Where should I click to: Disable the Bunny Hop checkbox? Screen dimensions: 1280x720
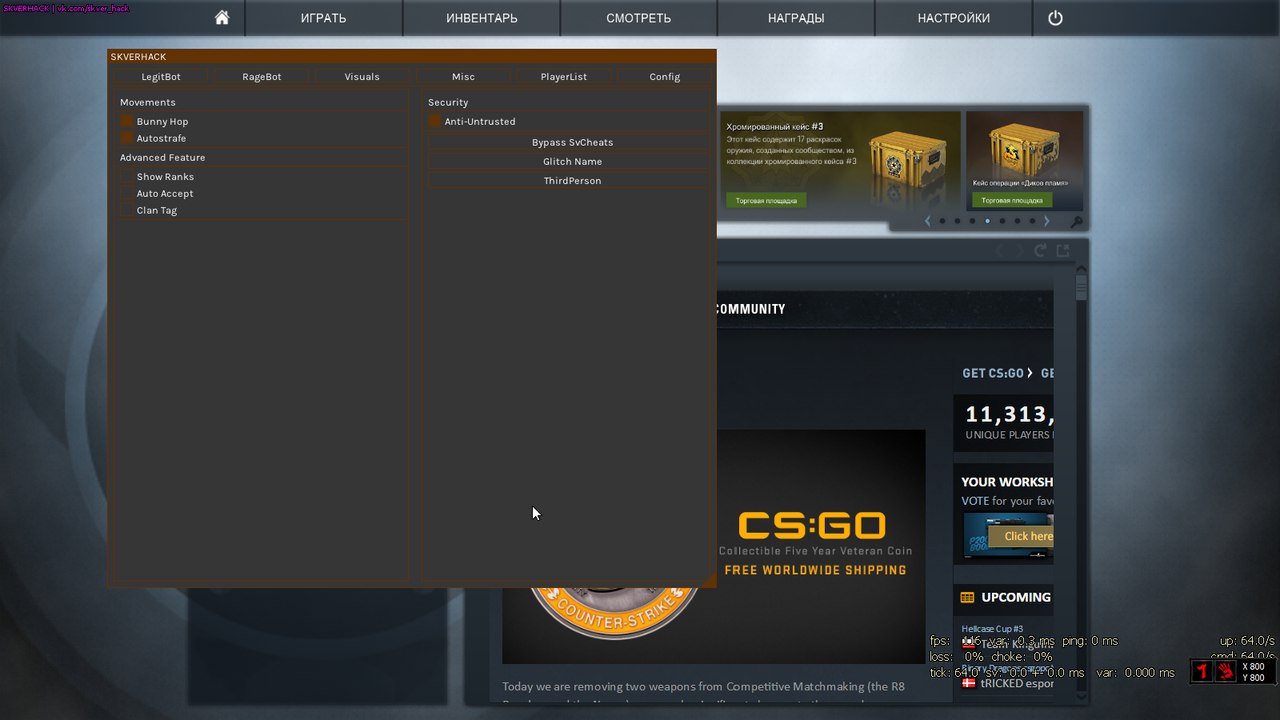(127, 121)
